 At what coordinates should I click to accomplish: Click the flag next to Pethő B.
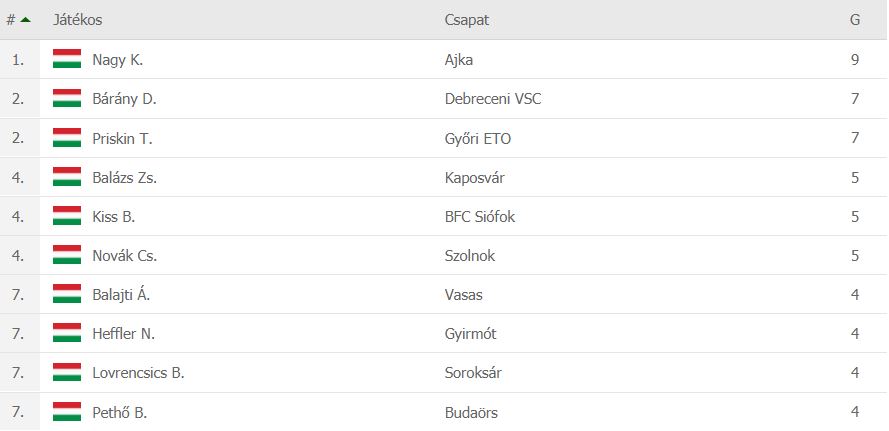pos(67,411)
